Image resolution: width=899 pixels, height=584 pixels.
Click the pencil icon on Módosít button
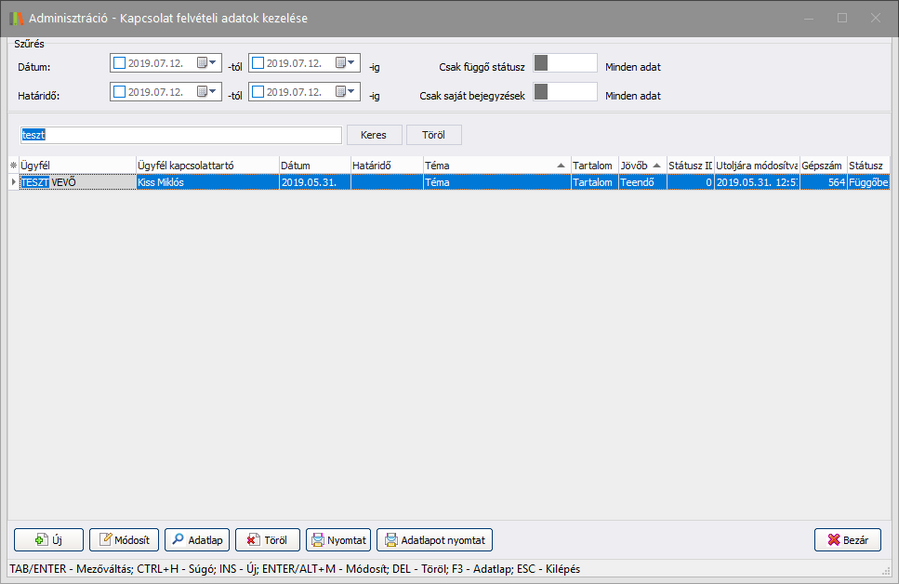110,540
